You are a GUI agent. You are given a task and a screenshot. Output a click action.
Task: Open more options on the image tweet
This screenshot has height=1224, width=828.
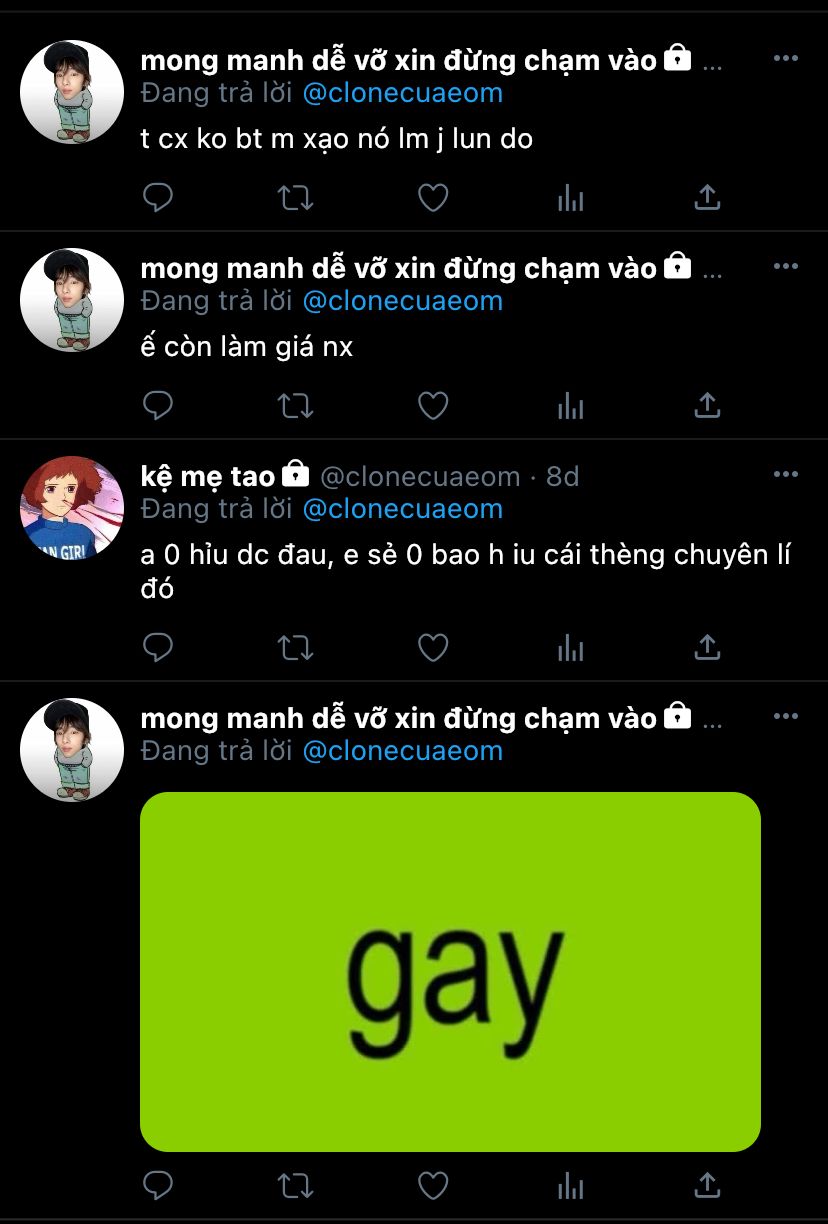(x=786, y=716)
